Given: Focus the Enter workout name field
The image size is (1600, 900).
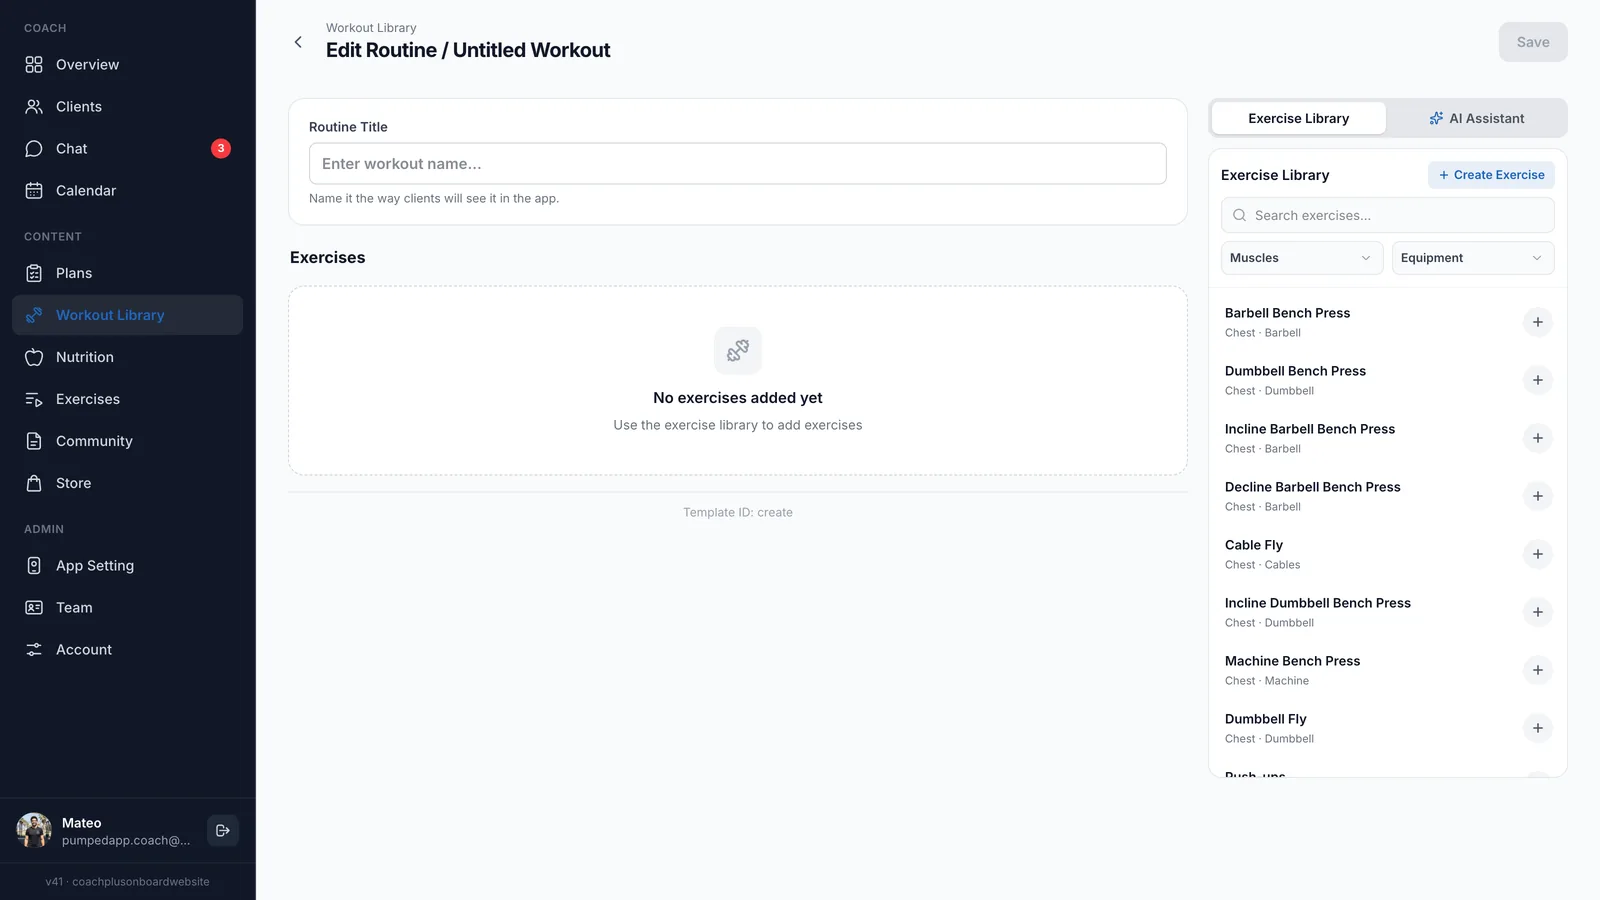Looking at the screenshot, I should coord(737,163).
